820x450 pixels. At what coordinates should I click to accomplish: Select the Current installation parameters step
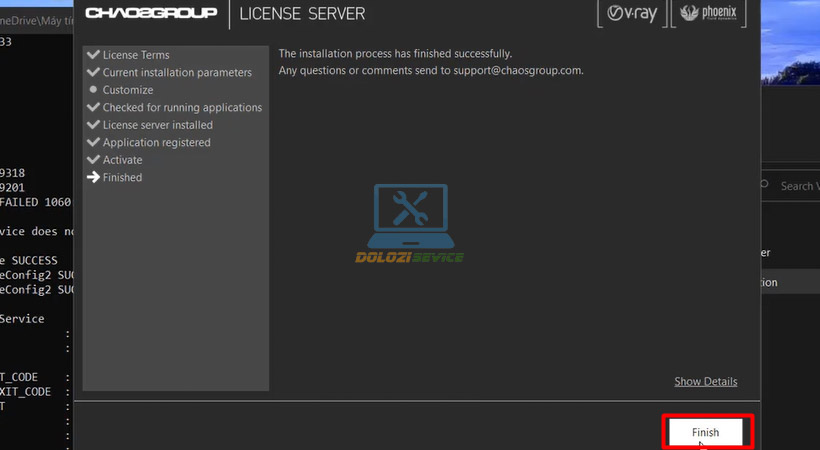(x=177, y=73)
